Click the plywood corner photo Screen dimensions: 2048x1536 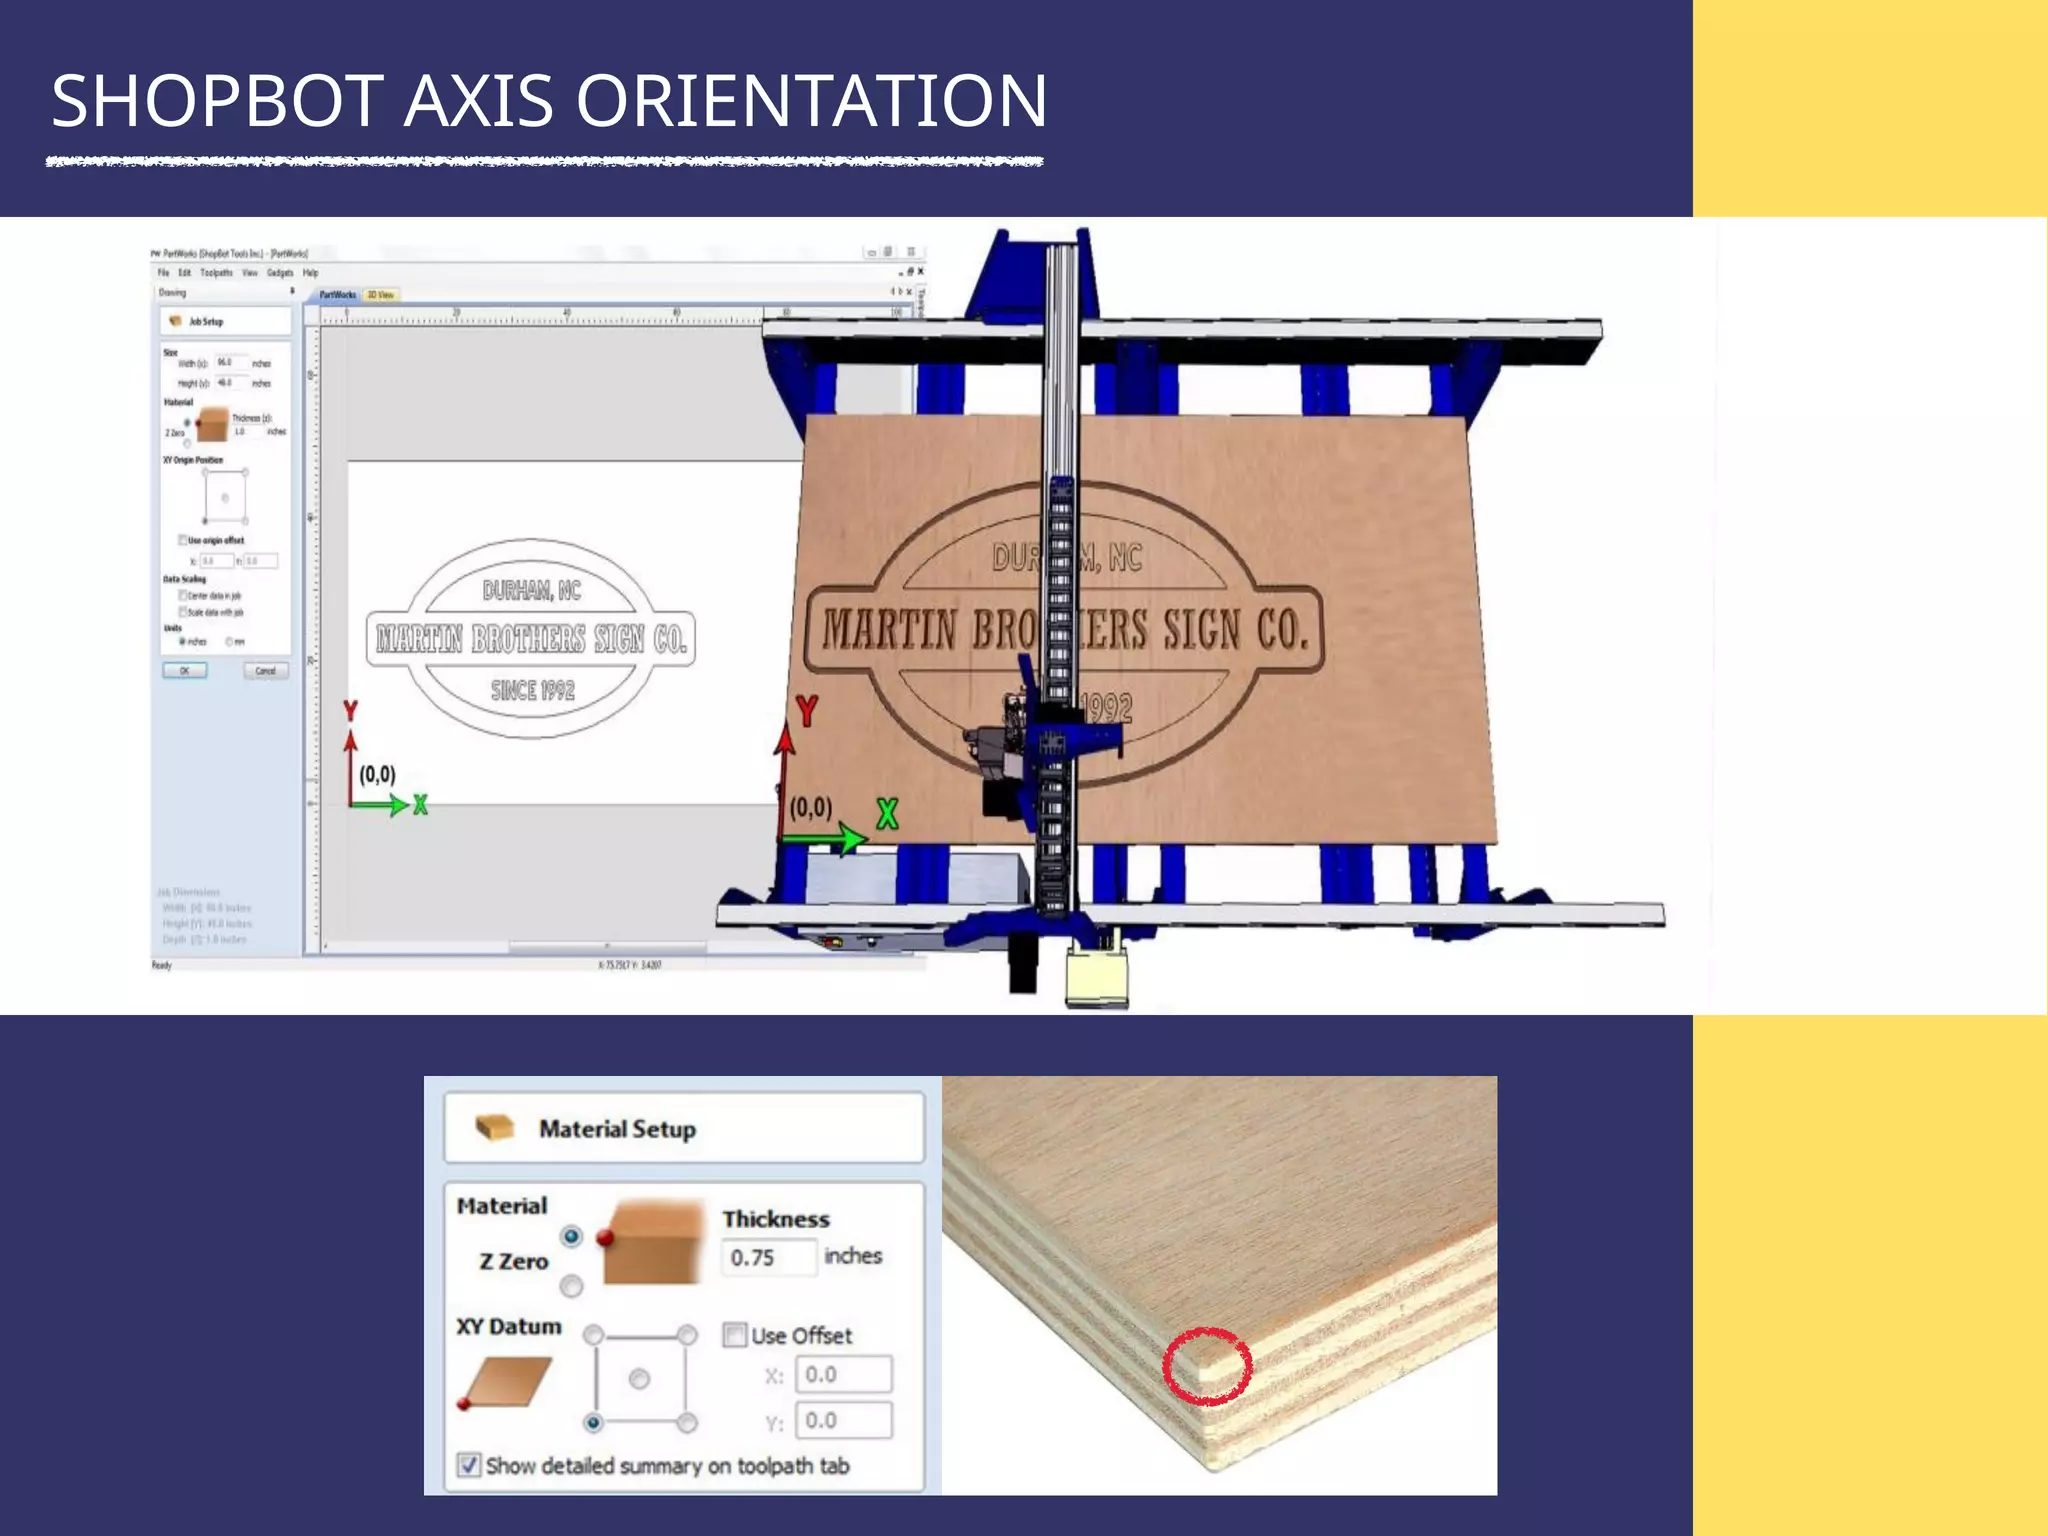click(1219, 1285)
